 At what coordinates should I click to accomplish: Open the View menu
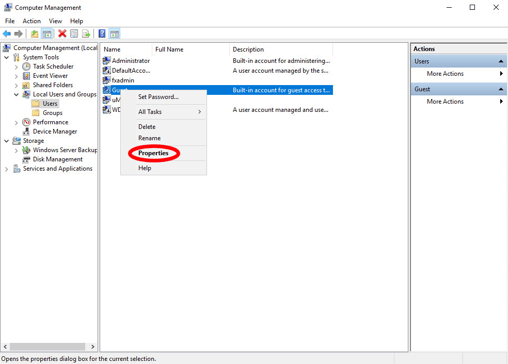(x=55, y=21)
